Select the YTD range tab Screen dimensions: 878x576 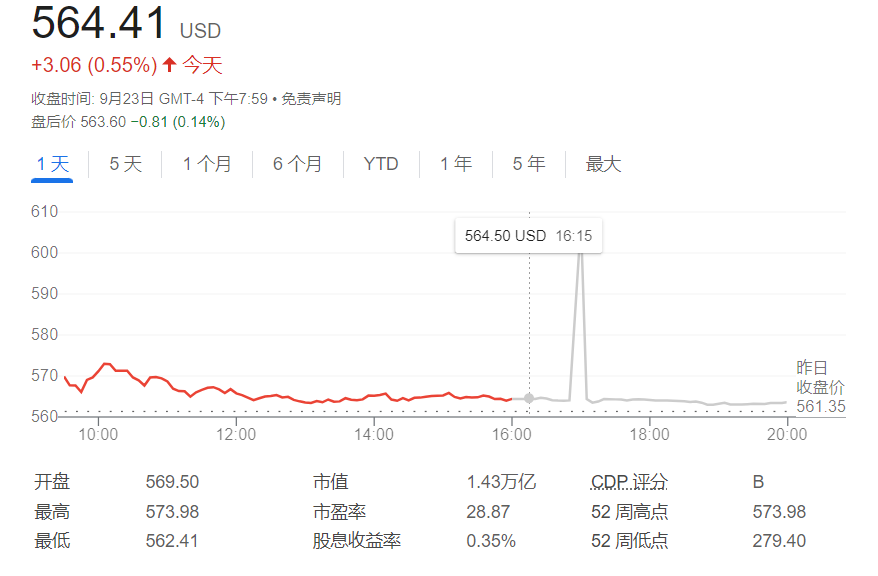click(x=381, y=164)
